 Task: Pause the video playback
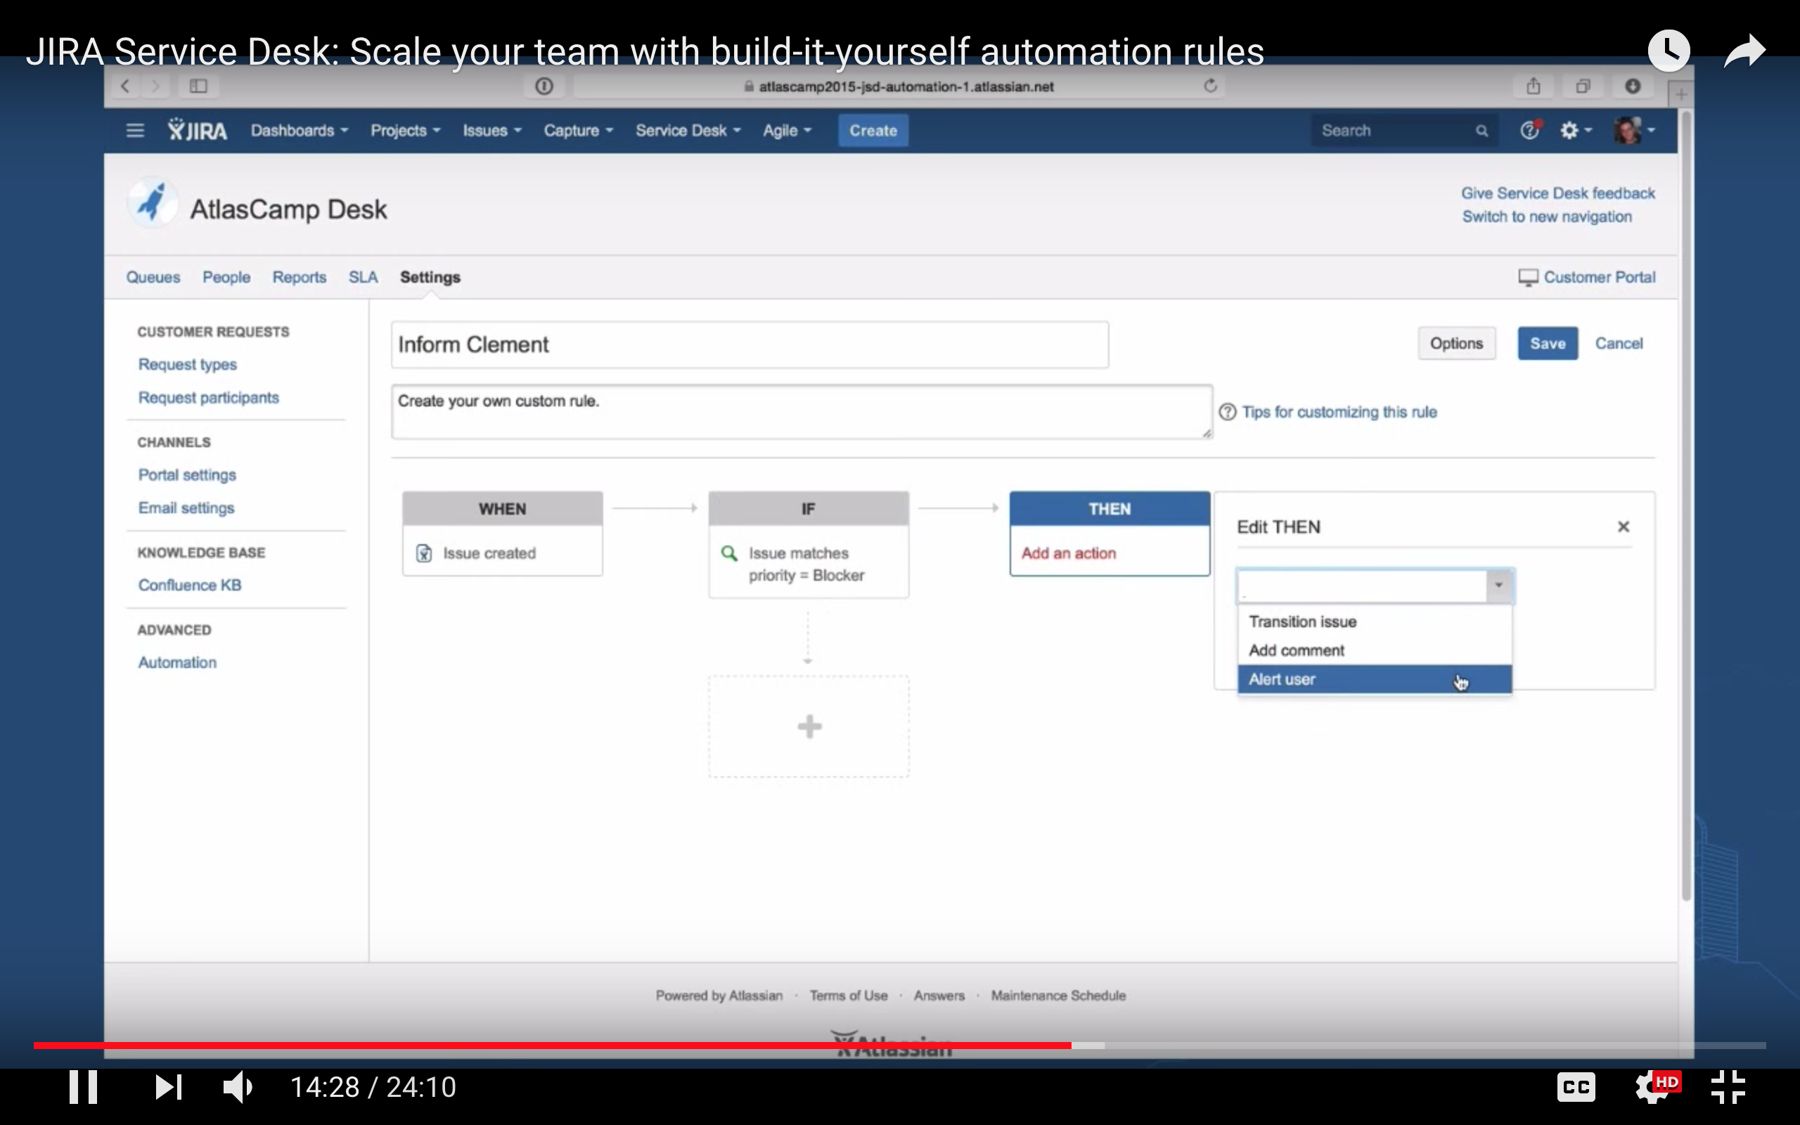83,1087
